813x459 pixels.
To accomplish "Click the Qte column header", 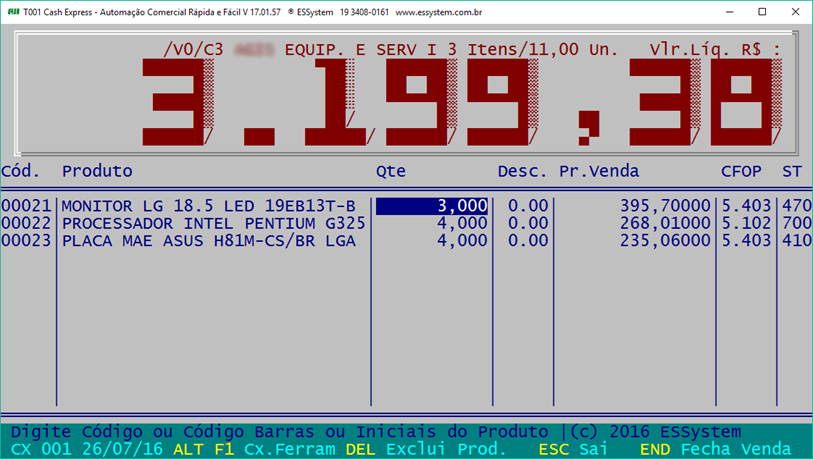I will tap(390, 171).
